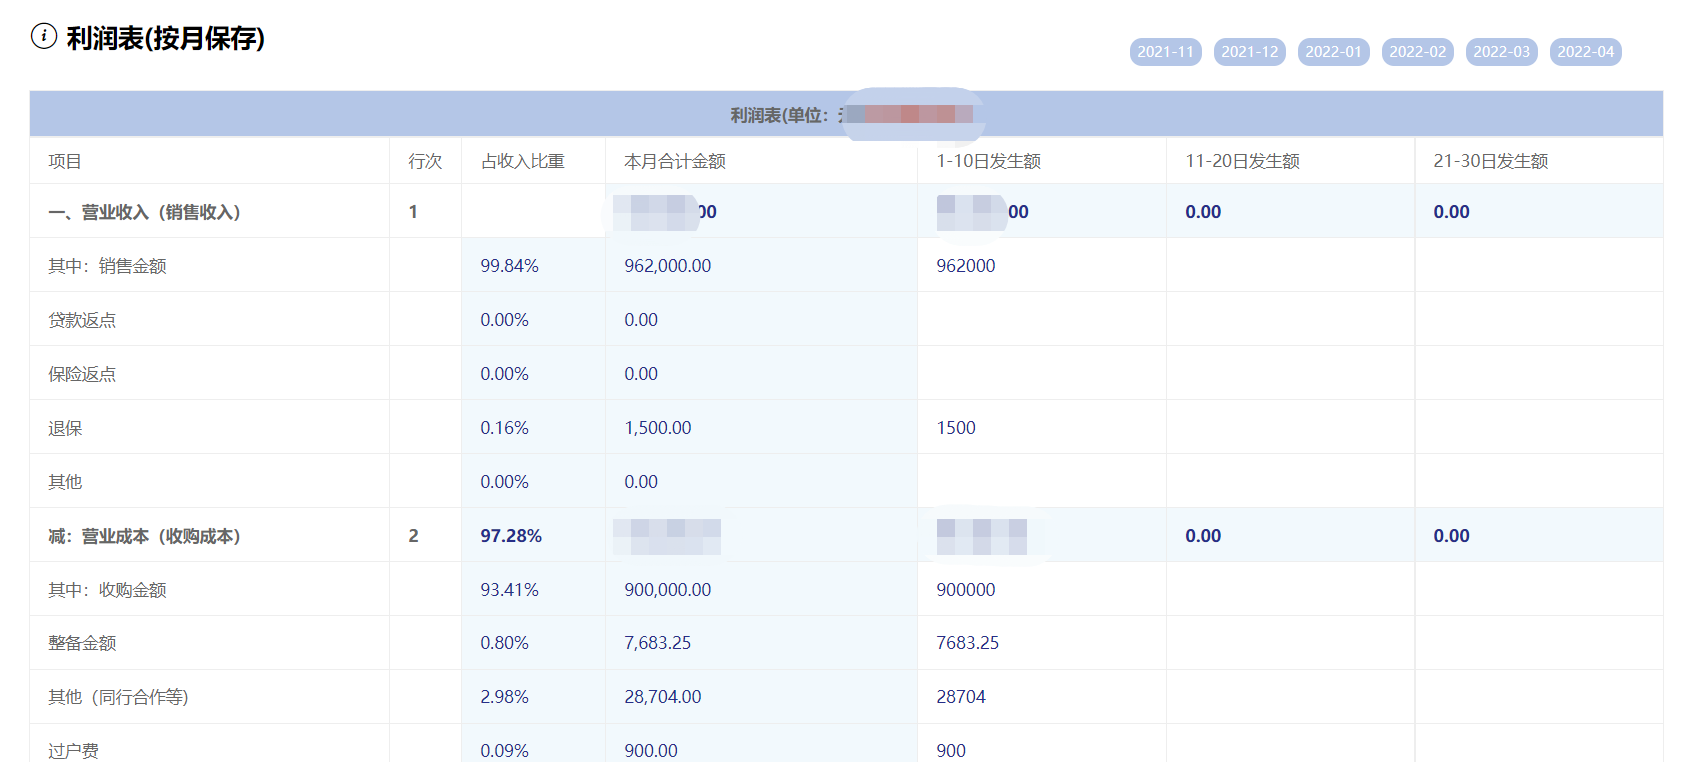View the 2022-03 month report

tap(1501, 52)
